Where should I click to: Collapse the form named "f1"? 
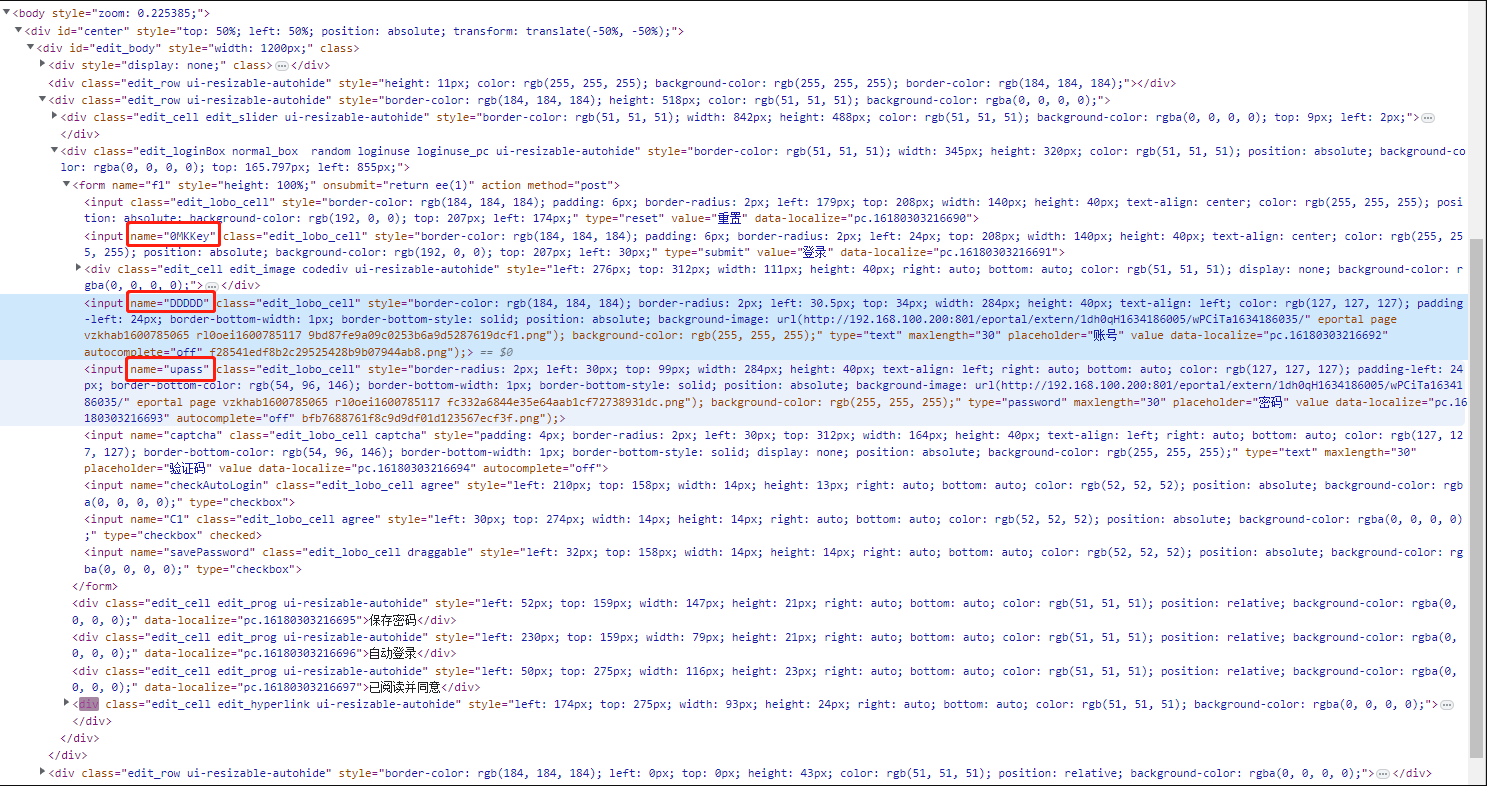[x=66, y=184]
